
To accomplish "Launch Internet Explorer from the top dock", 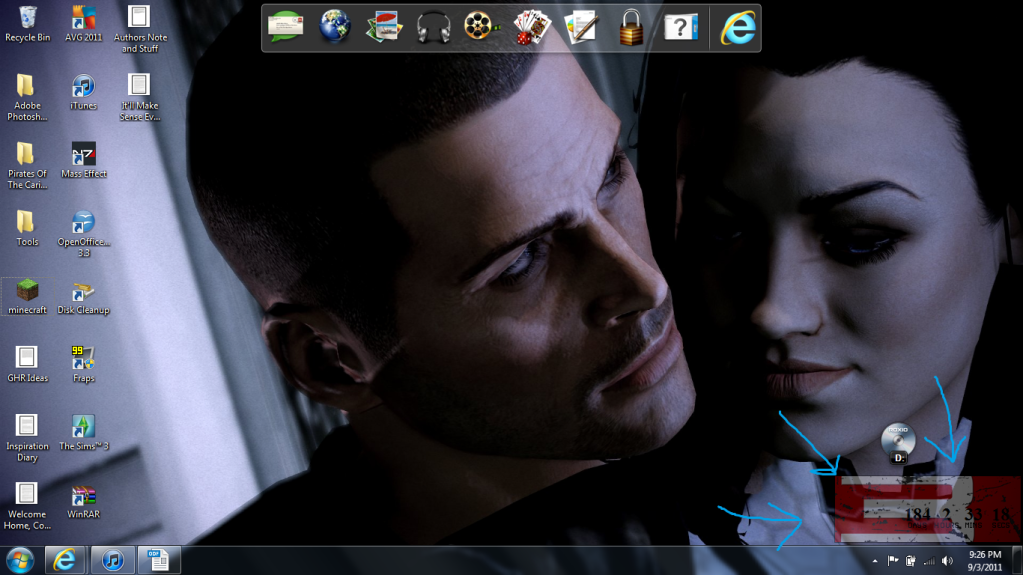I will click(x=738, y=28).
